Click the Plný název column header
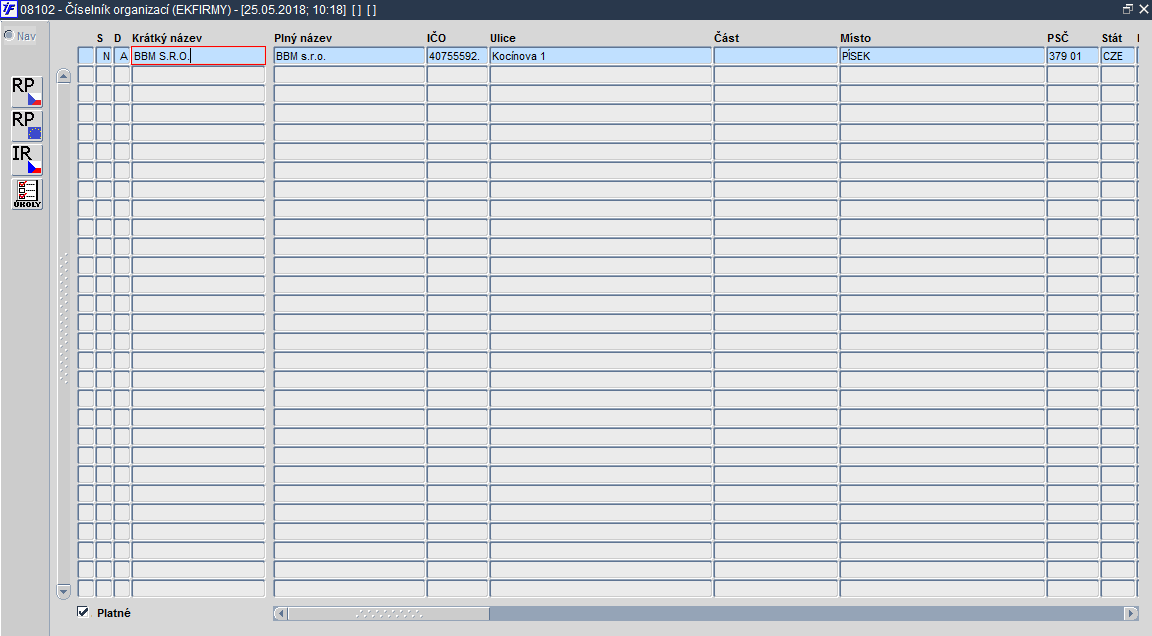Viewport: 1152px width, 636px height. (303, 38)
